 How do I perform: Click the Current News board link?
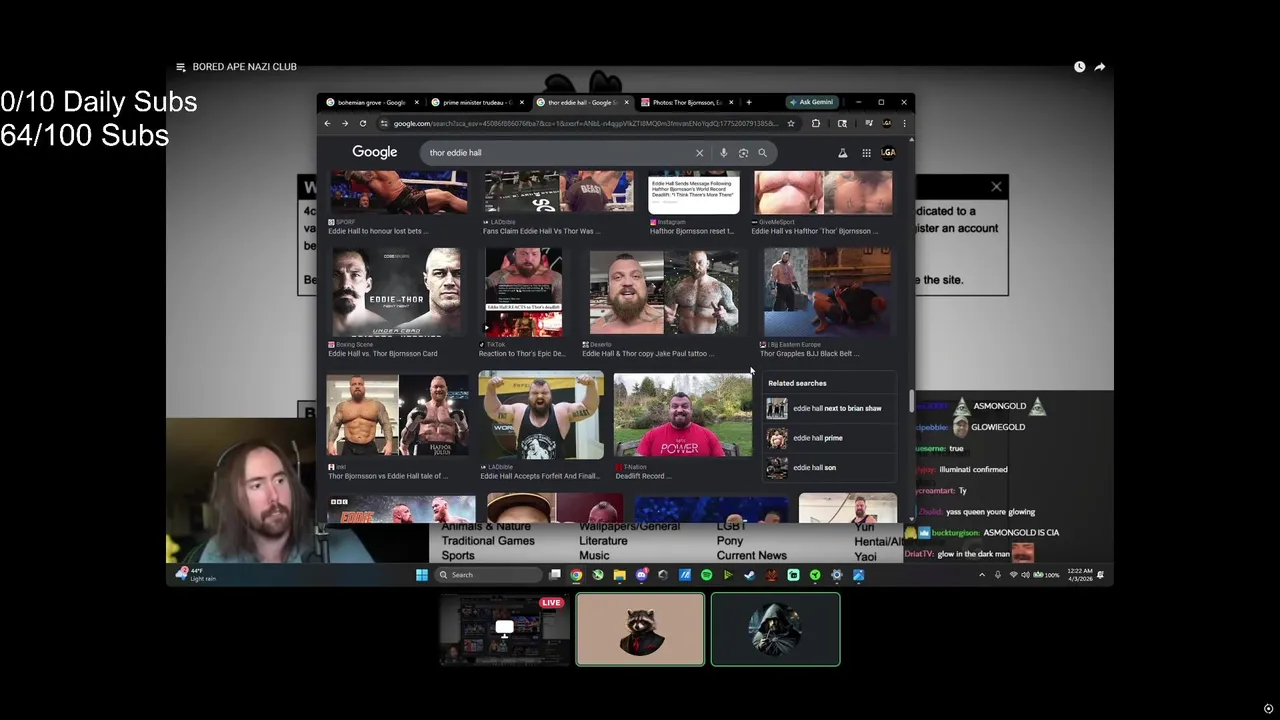click(751, 556)
